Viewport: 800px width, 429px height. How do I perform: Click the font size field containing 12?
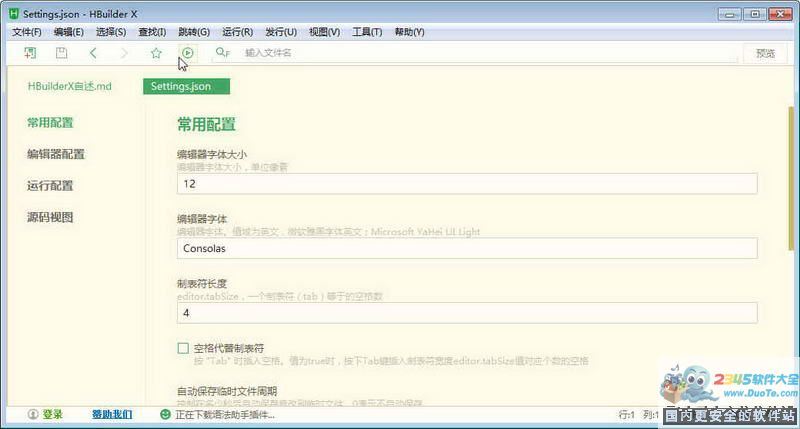(x=467, y=184)
